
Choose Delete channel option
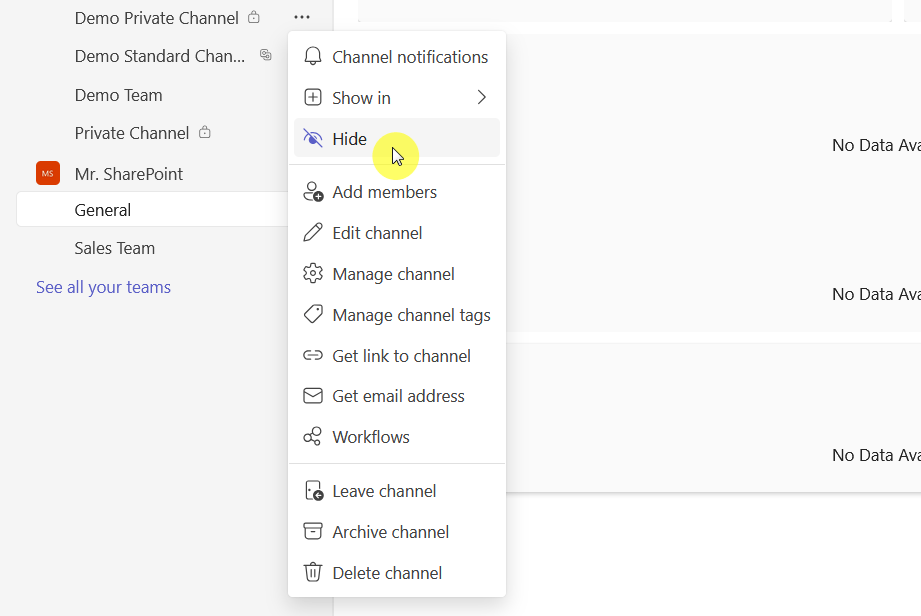tap(396, 573)
